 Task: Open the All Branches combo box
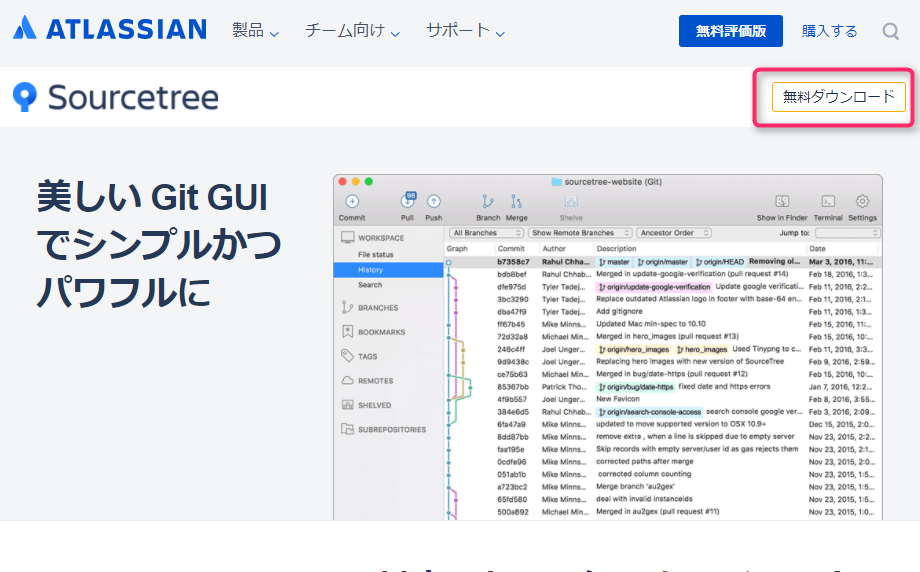click(485, 233)
